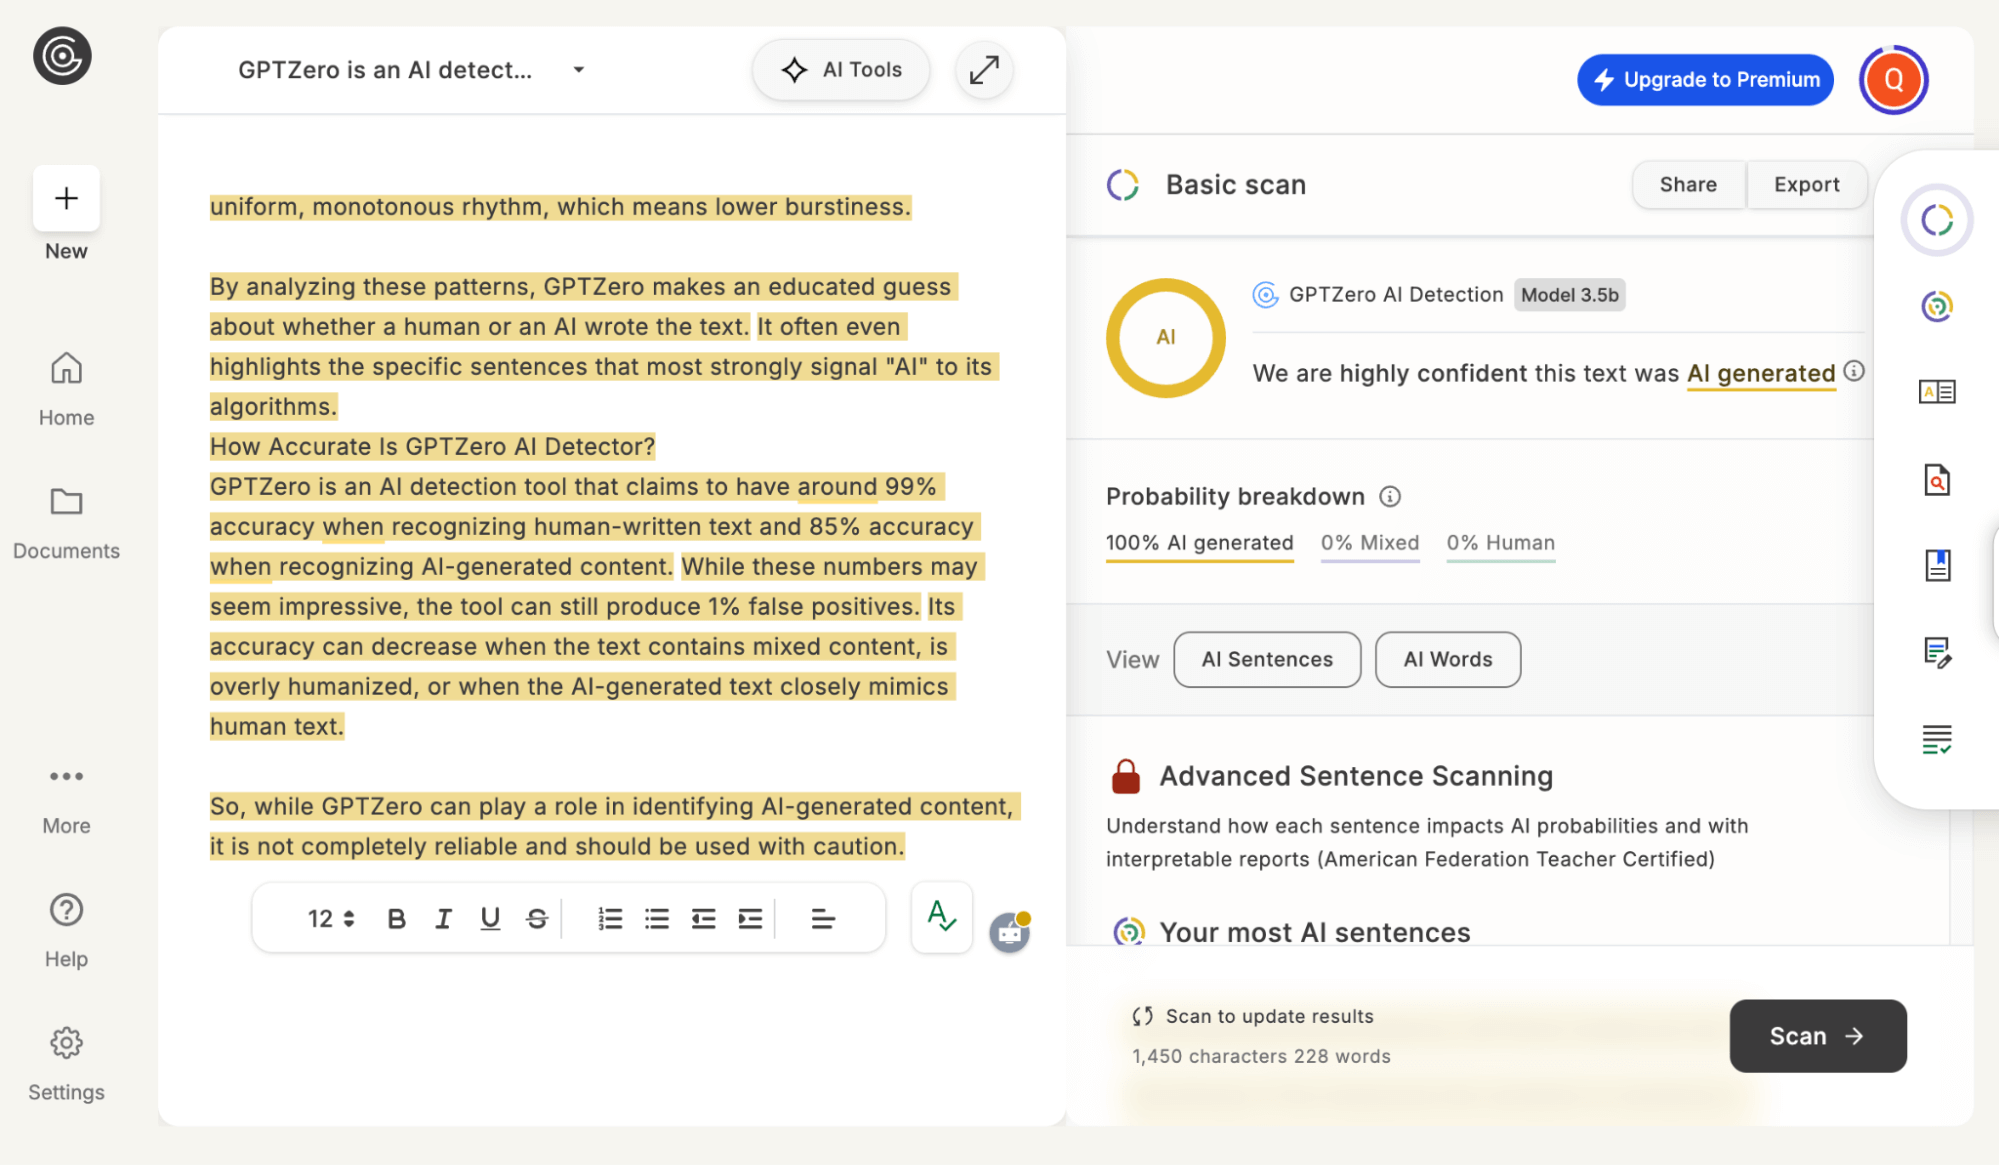Toggle italic formatting

443,919
